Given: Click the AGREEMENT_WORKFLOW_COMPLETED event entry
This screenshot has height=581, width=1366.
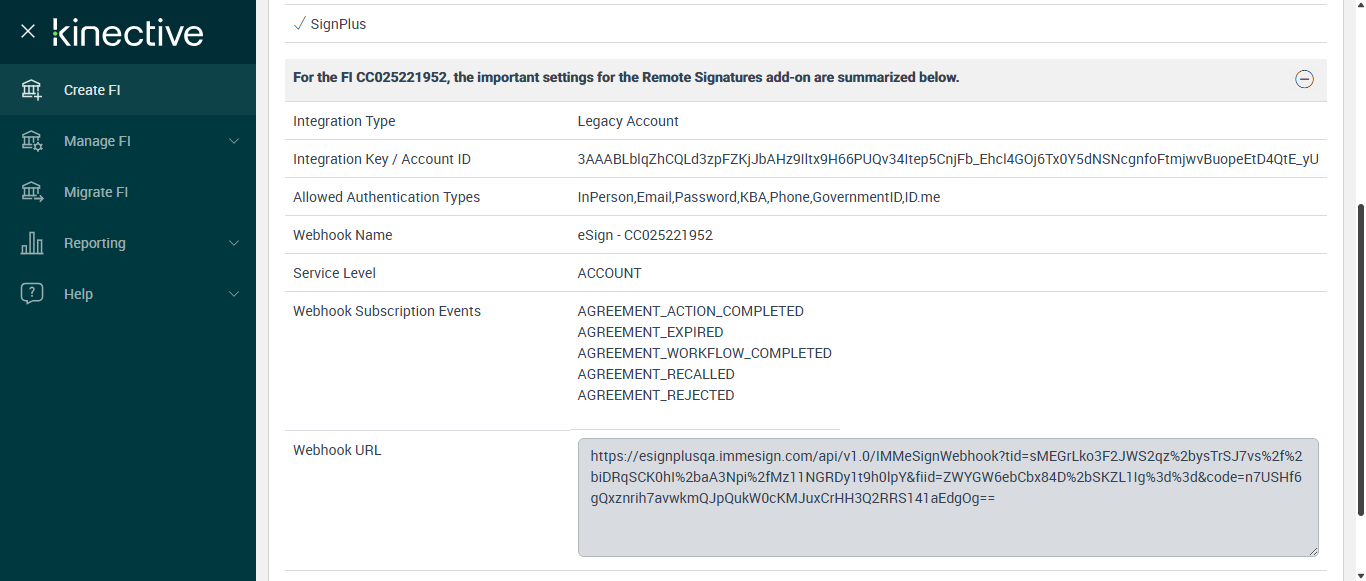Looking at the screenshot, I should click(704, 353).
